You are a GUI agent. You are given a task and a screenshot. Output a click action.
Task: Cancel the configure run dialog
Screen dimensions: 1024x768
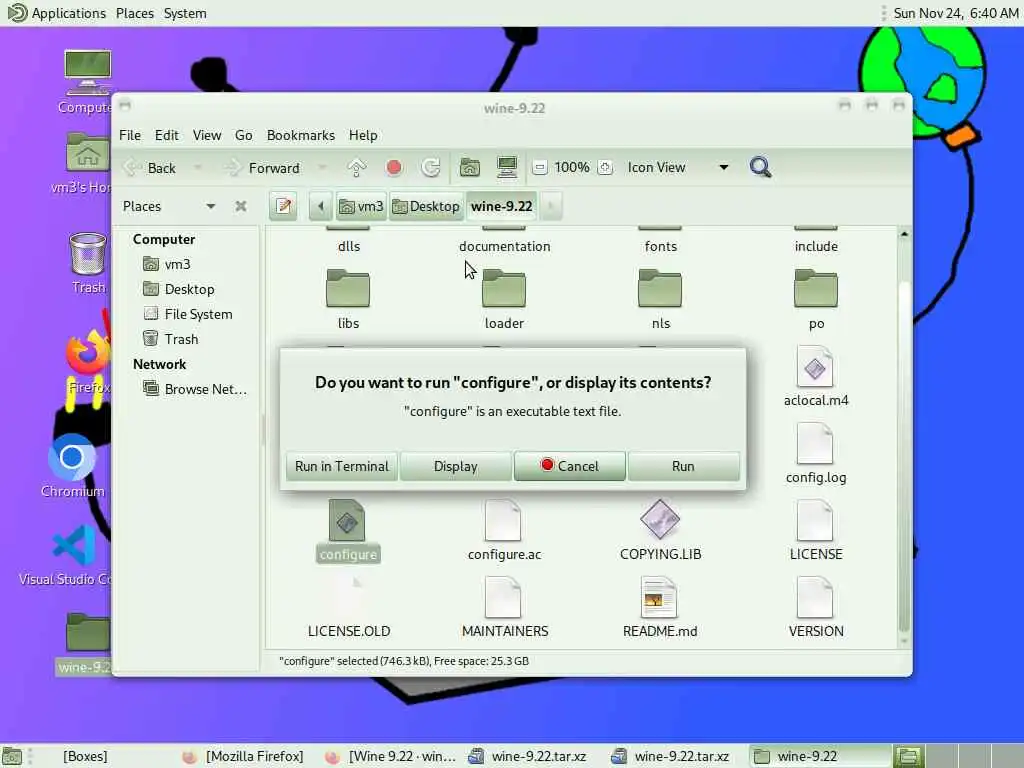(569, 466)
